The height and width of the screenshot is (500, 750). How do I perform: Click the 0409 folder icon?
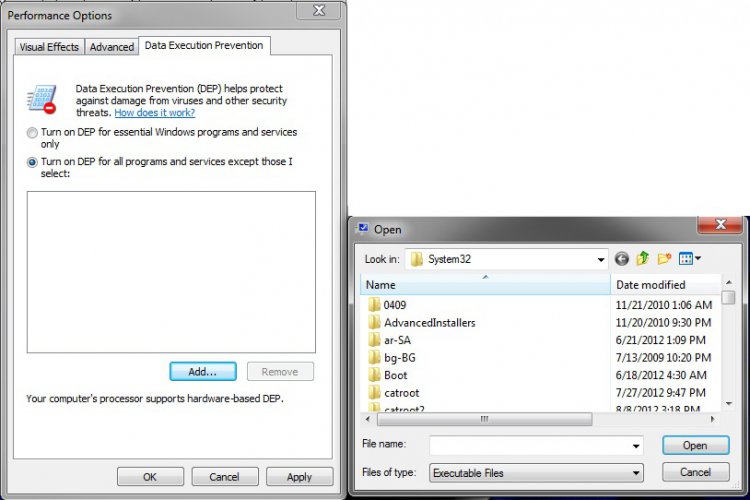click(x=374, y=304)
